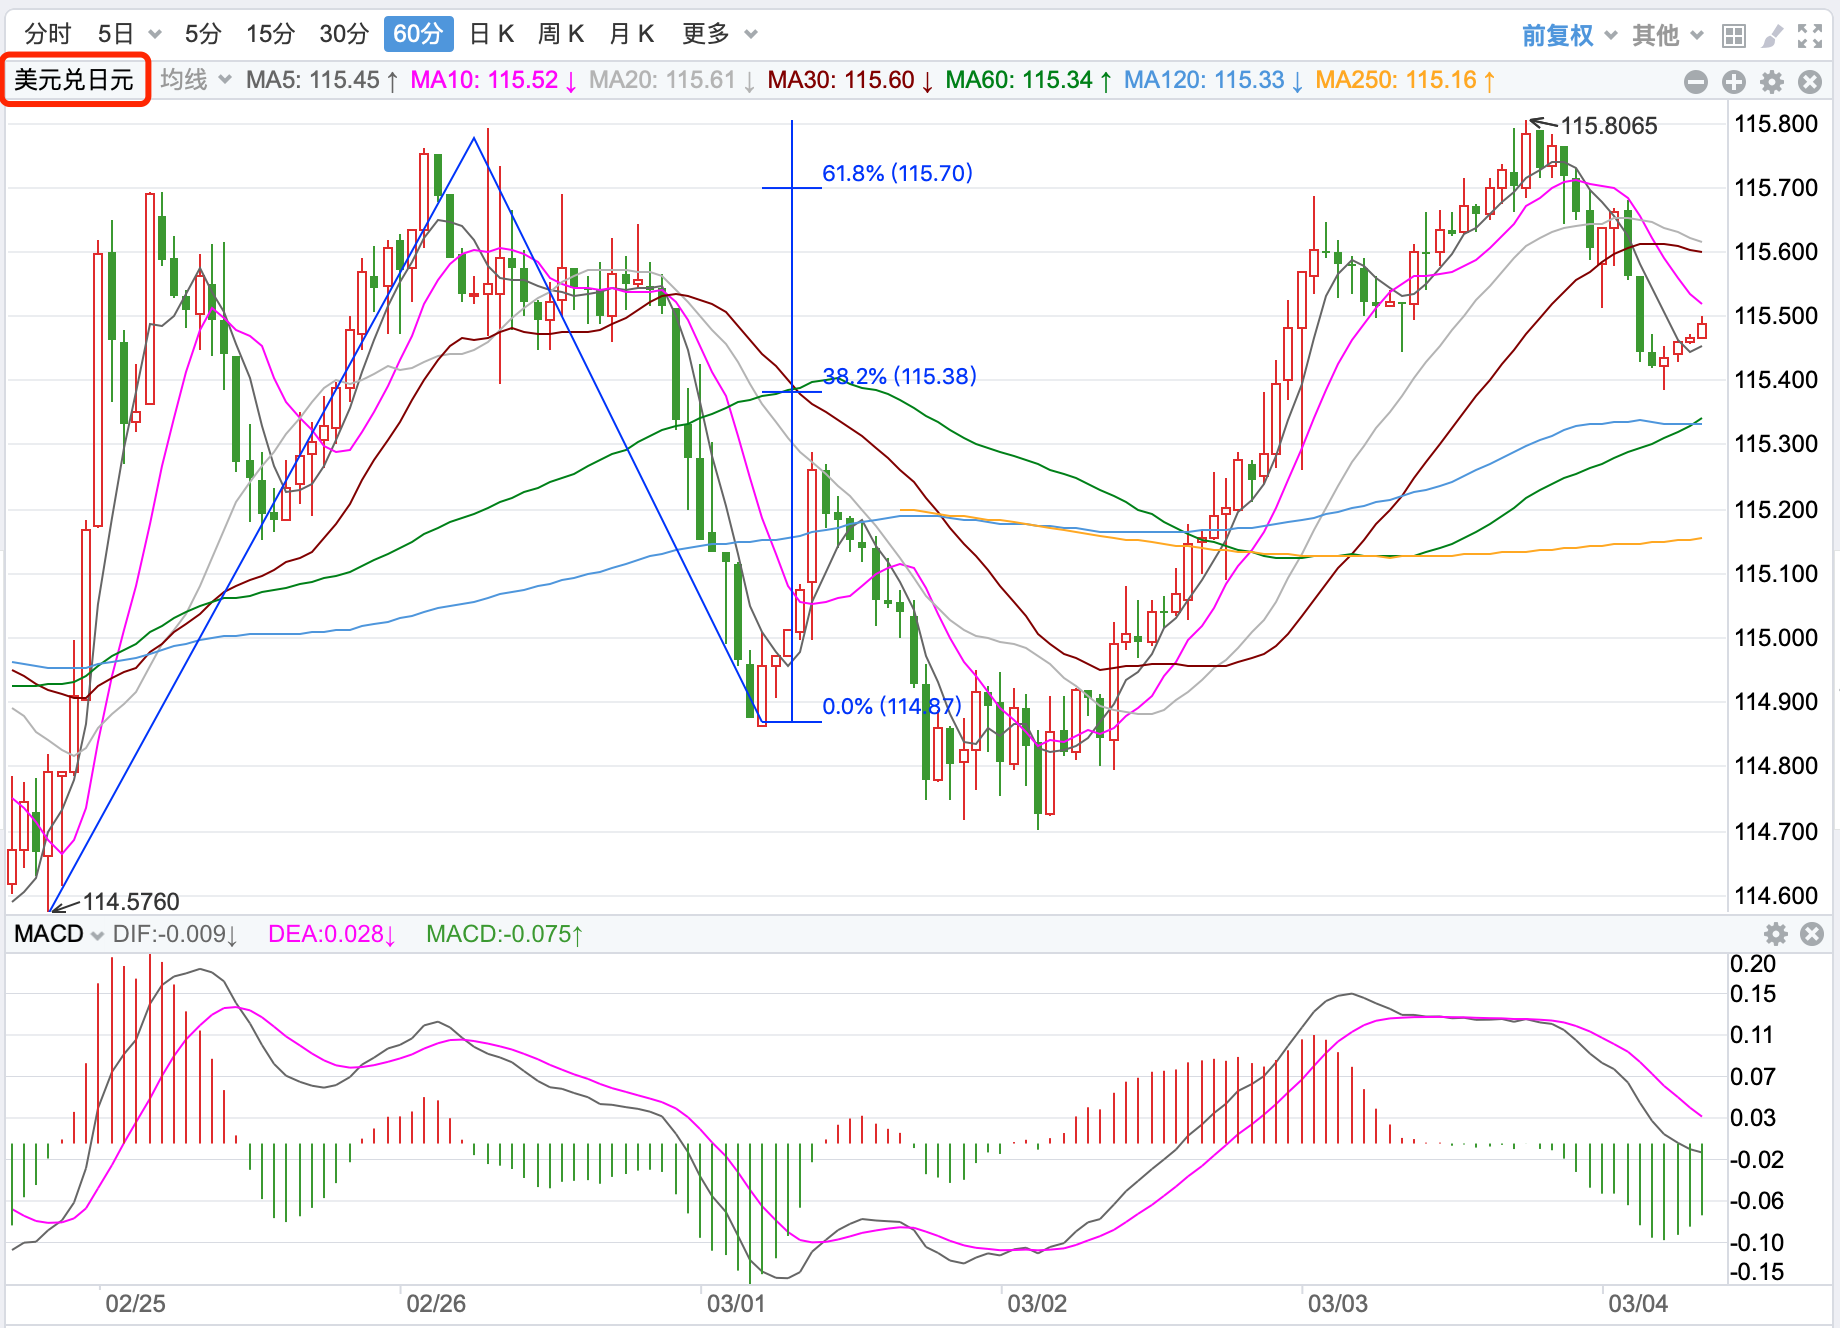Click the MA30: 115.60 legend value
The height and width of the screenshot is (1328, 1840).
tap(851, 80)
